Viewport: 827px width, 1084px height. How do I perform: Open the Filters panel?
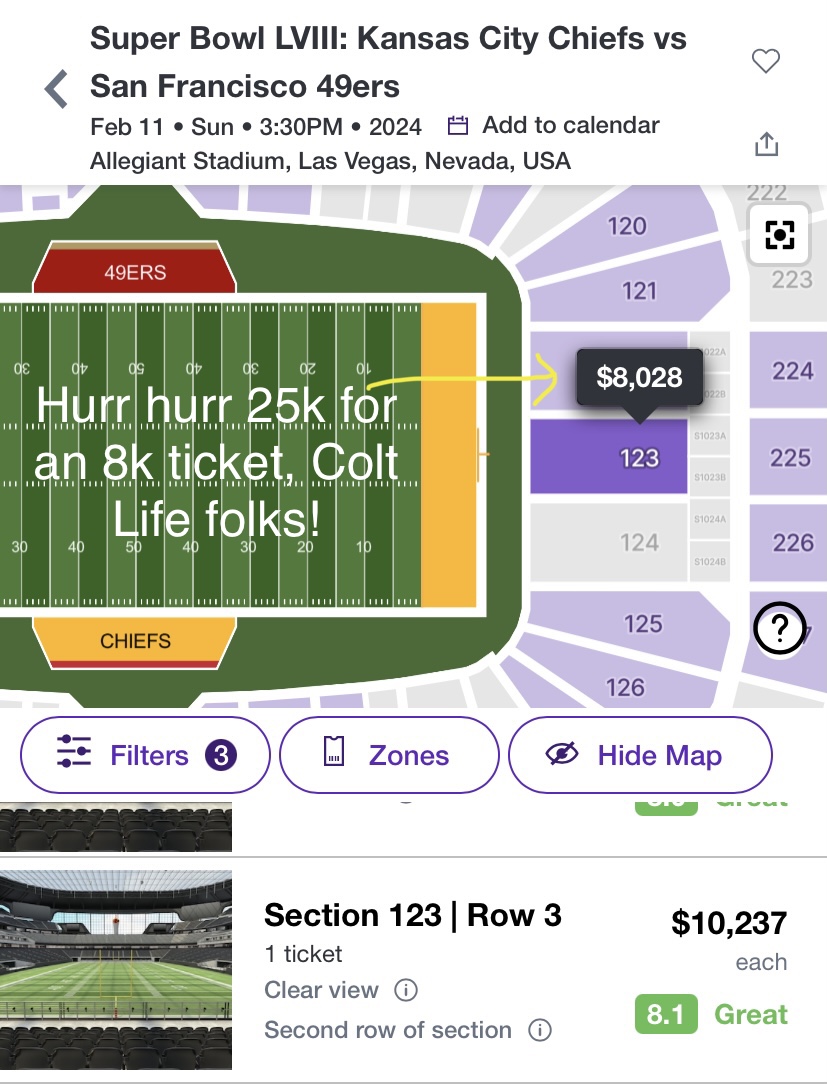pyautogui.click(x=145, y=755)
